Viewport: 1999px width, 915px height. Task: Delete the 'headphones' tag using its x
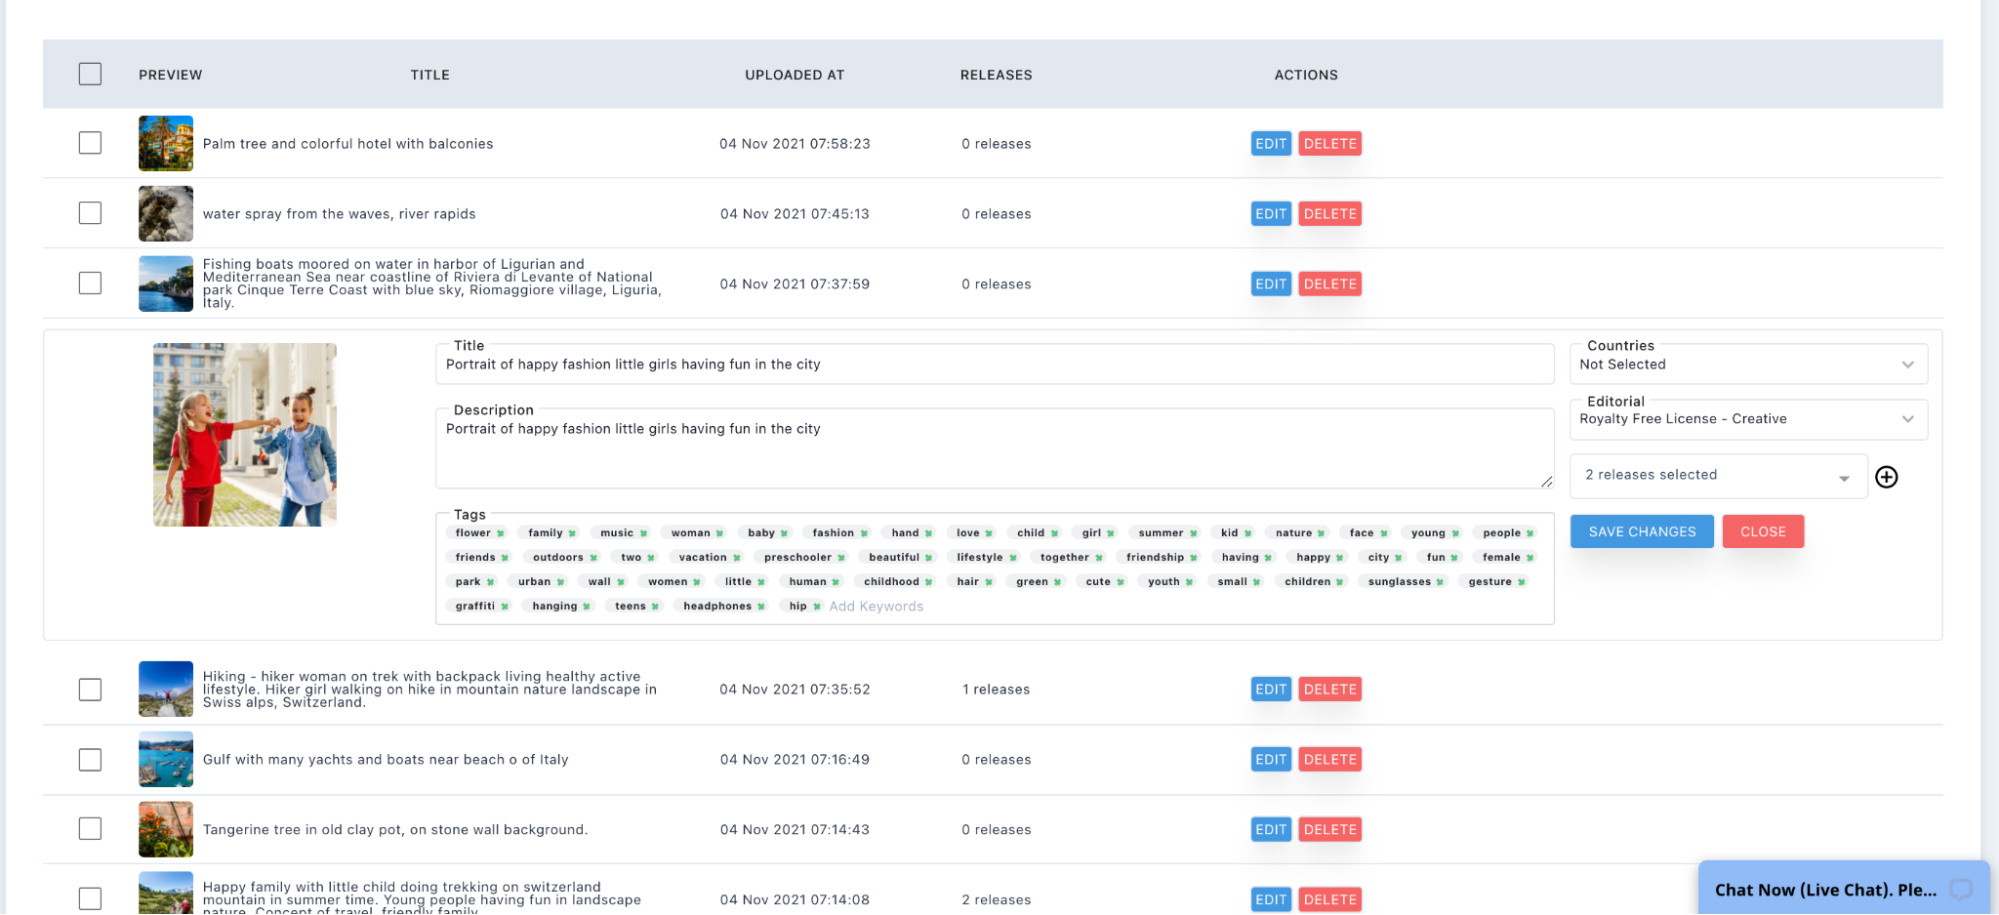coord(761,607)
